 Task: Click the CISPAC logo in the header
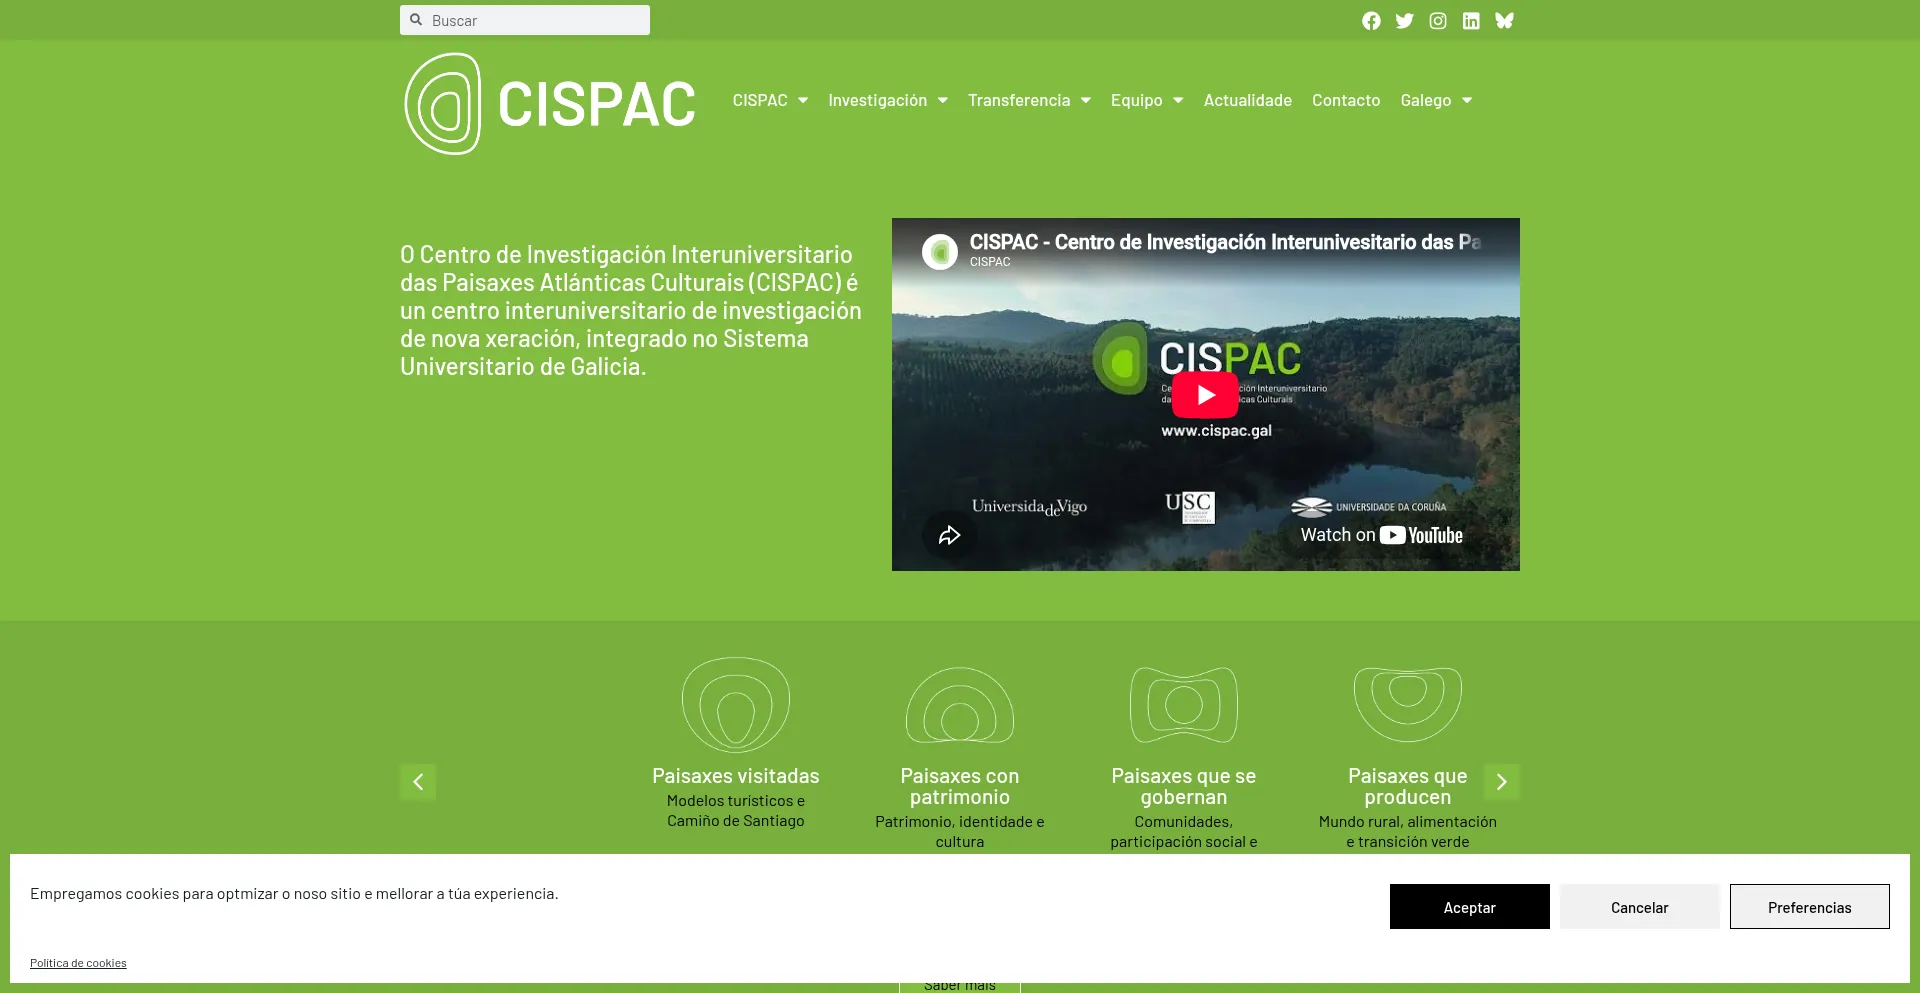pos(549,104)
